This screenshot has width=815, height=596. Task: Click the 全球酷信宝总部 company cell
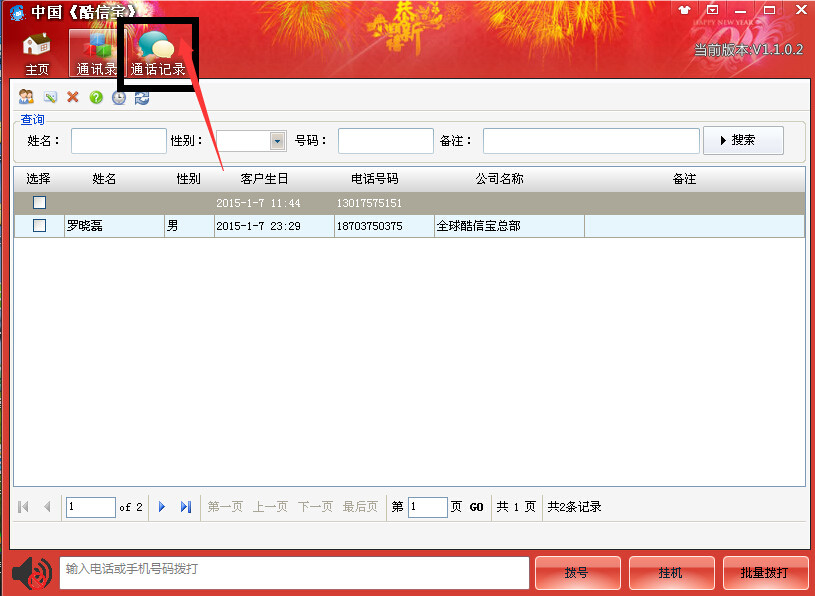pyautogui.click(x=509, y=226)
